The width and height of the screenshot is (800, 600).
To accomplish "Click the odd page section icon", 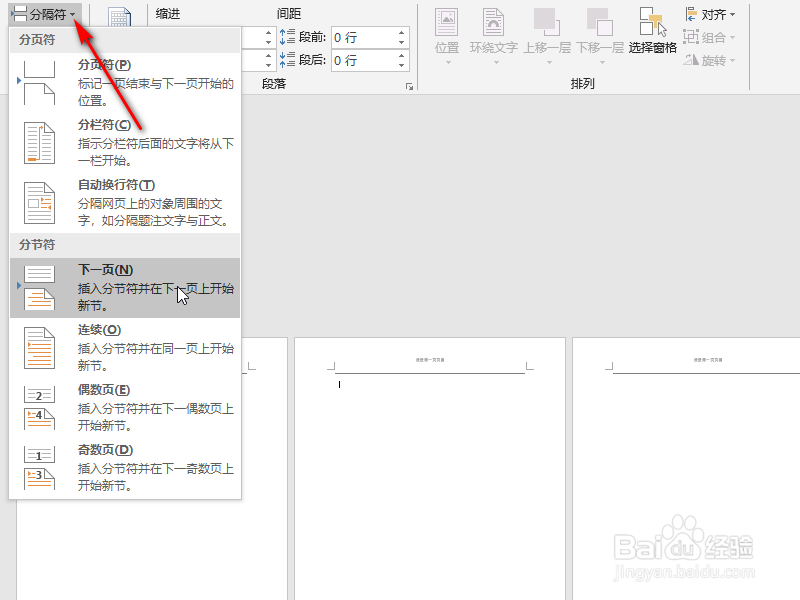I will pyautogui.click(x=39, y=468).
